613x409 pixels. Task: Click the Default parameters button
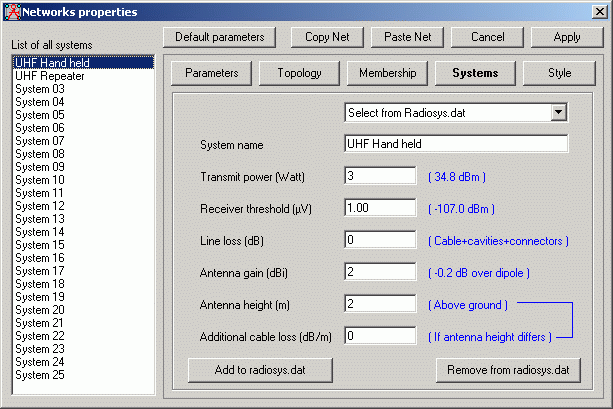(219, 37)
